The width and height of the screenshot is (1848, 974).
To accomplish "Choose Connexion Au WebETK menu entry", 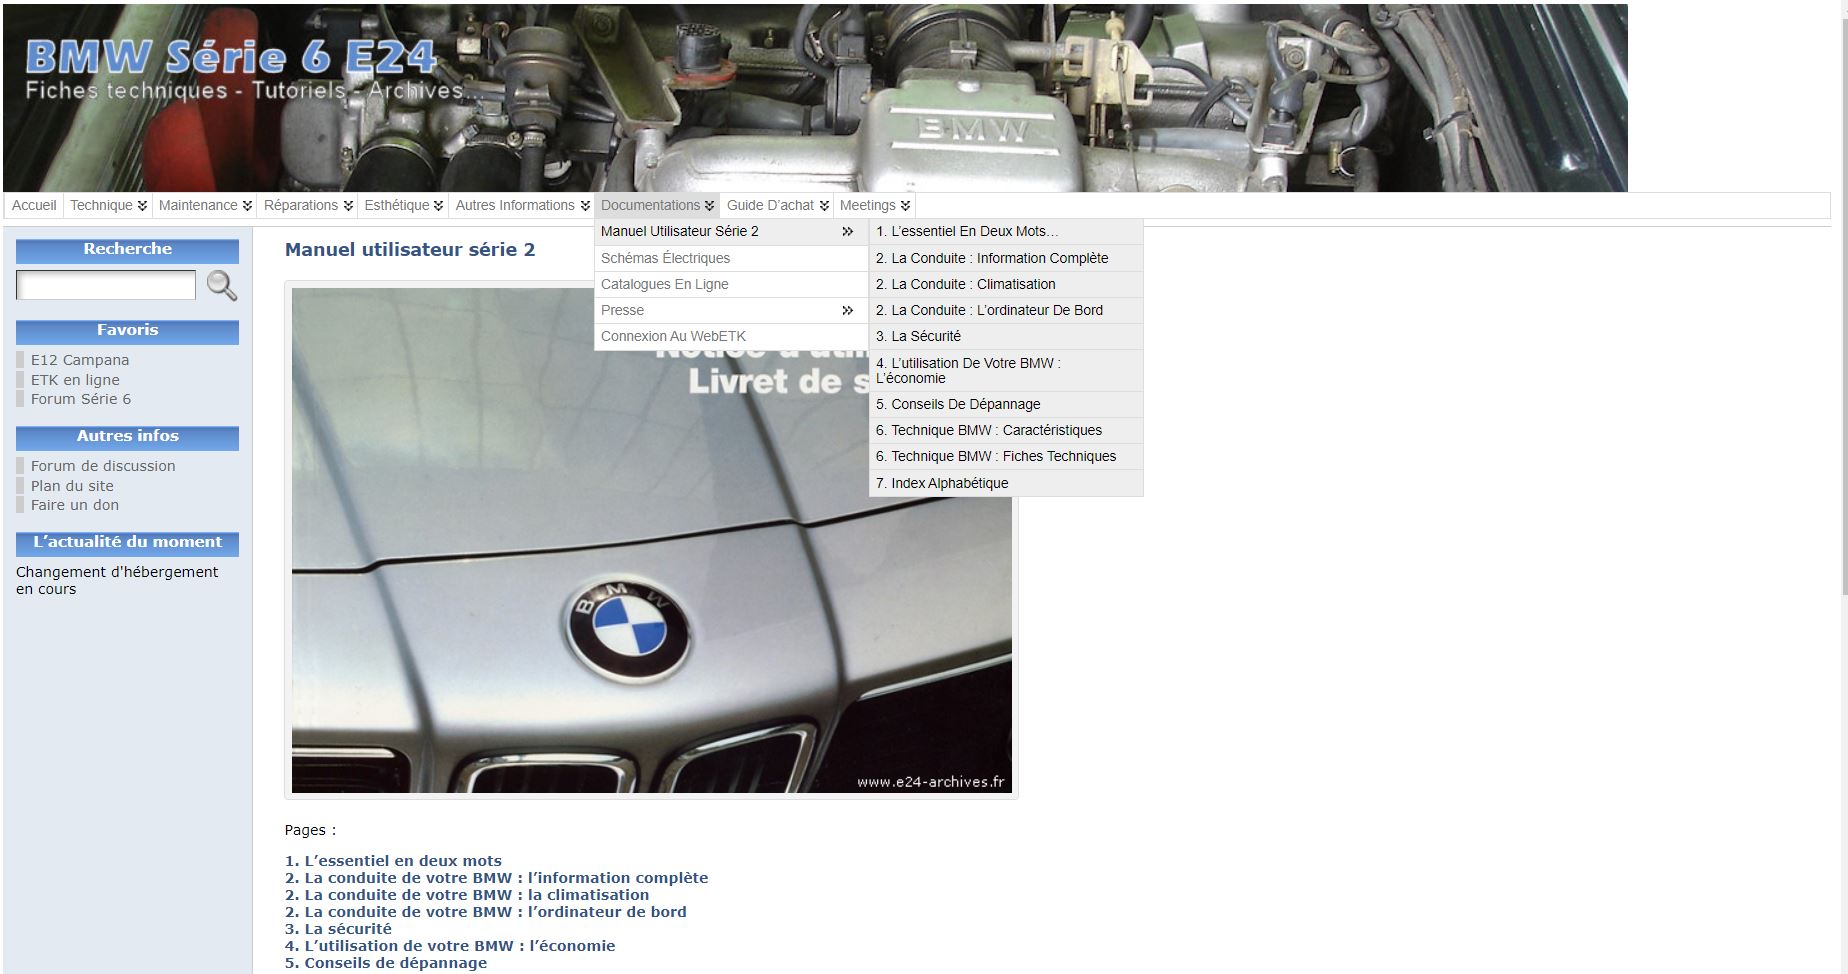I will tap(673, 337).
